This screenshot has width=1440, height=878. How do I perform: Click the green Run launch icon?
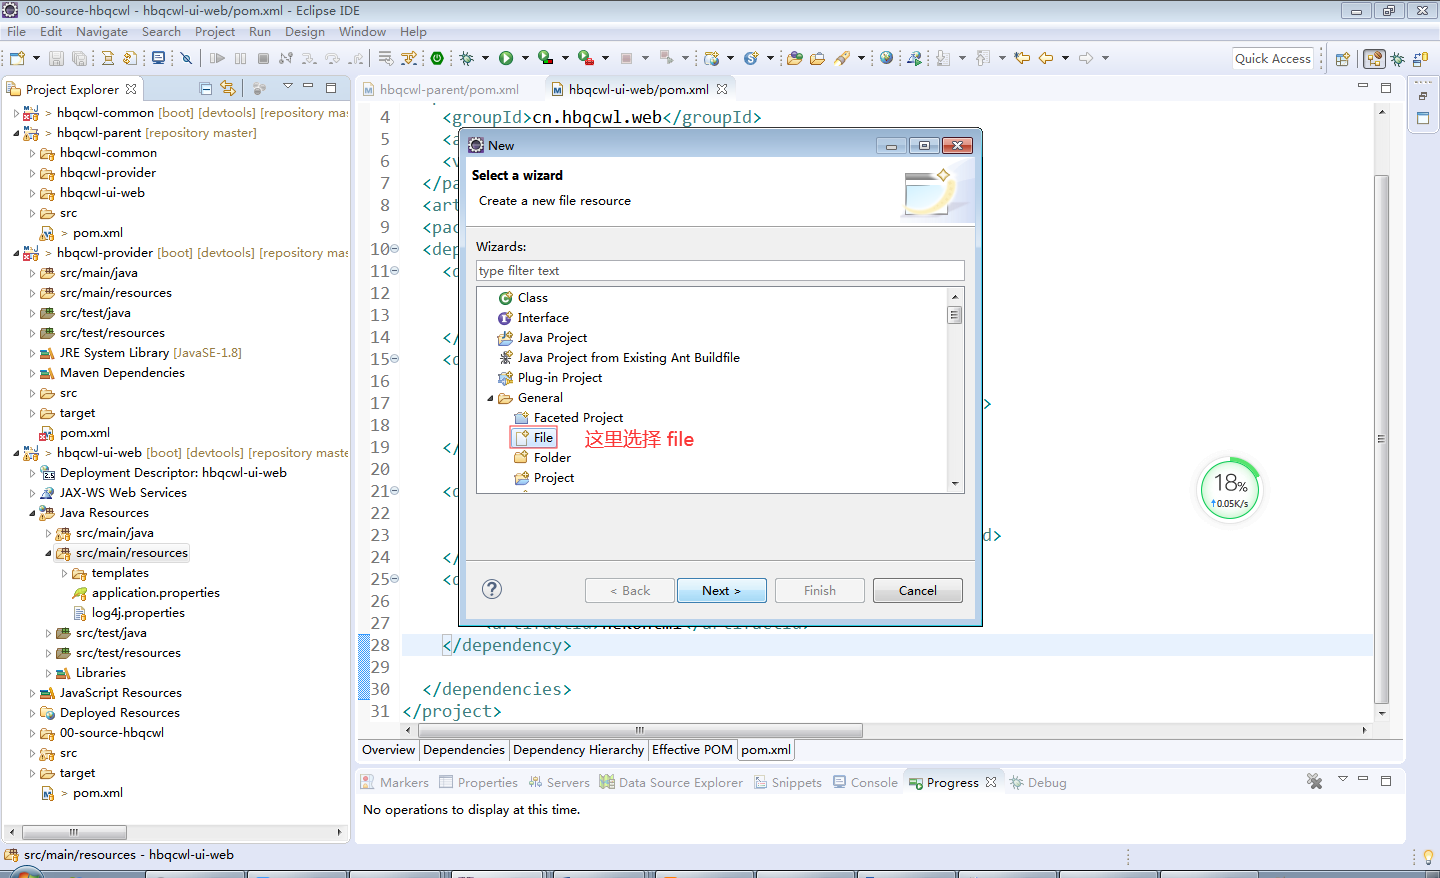[506, 58]
